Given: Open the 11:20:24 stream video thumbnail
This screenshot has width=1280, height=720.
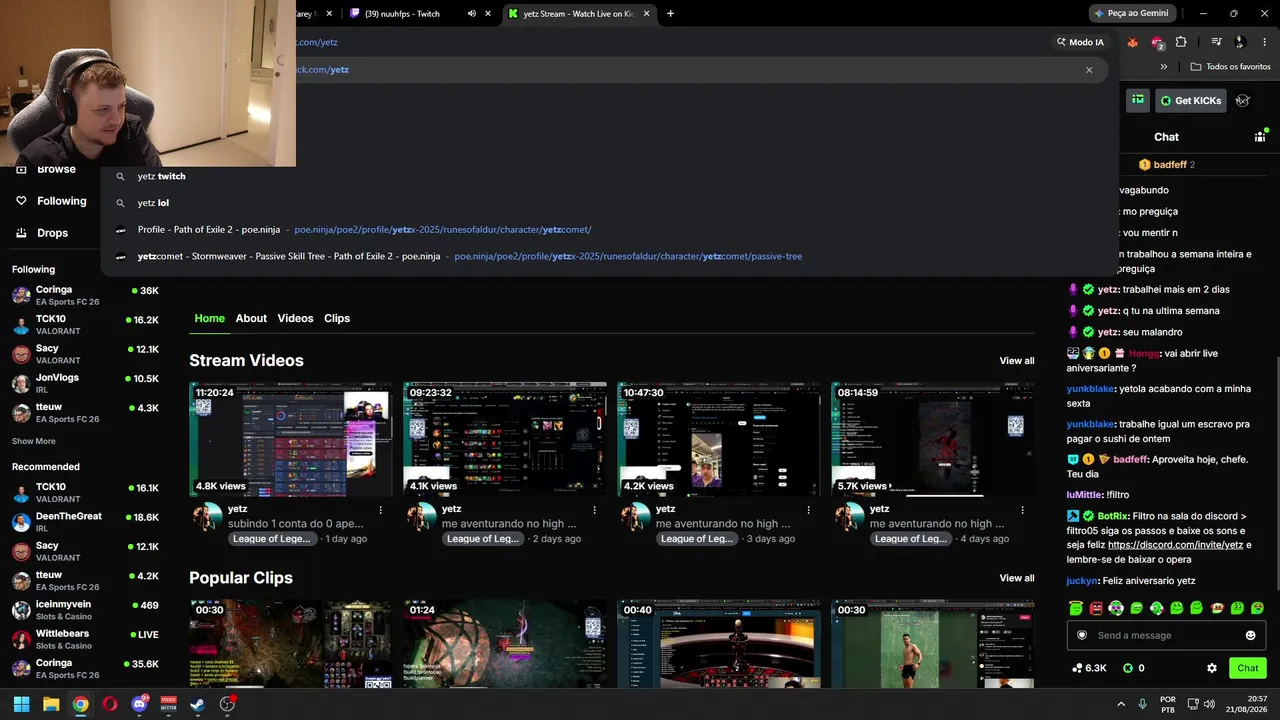Looking at the screenshot, I should coord(291,439).
